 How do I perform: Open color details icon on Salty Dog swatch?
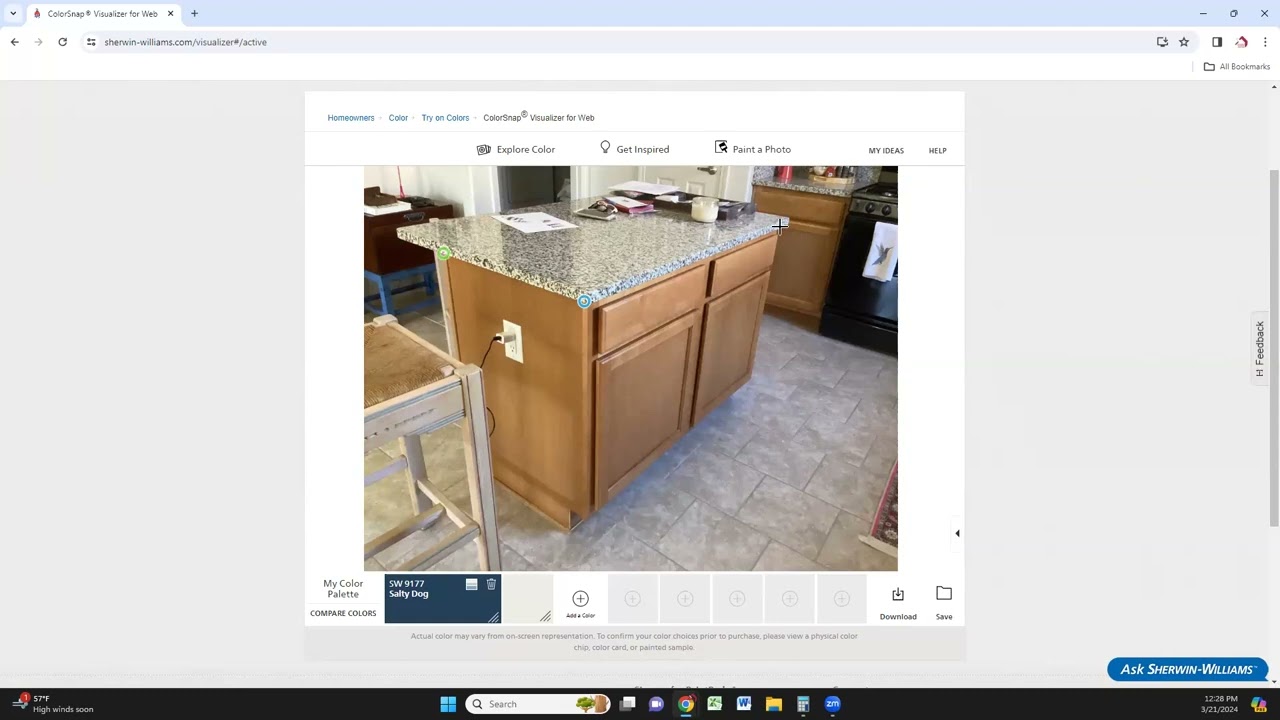pyautogui.click(x=472, y=584)
